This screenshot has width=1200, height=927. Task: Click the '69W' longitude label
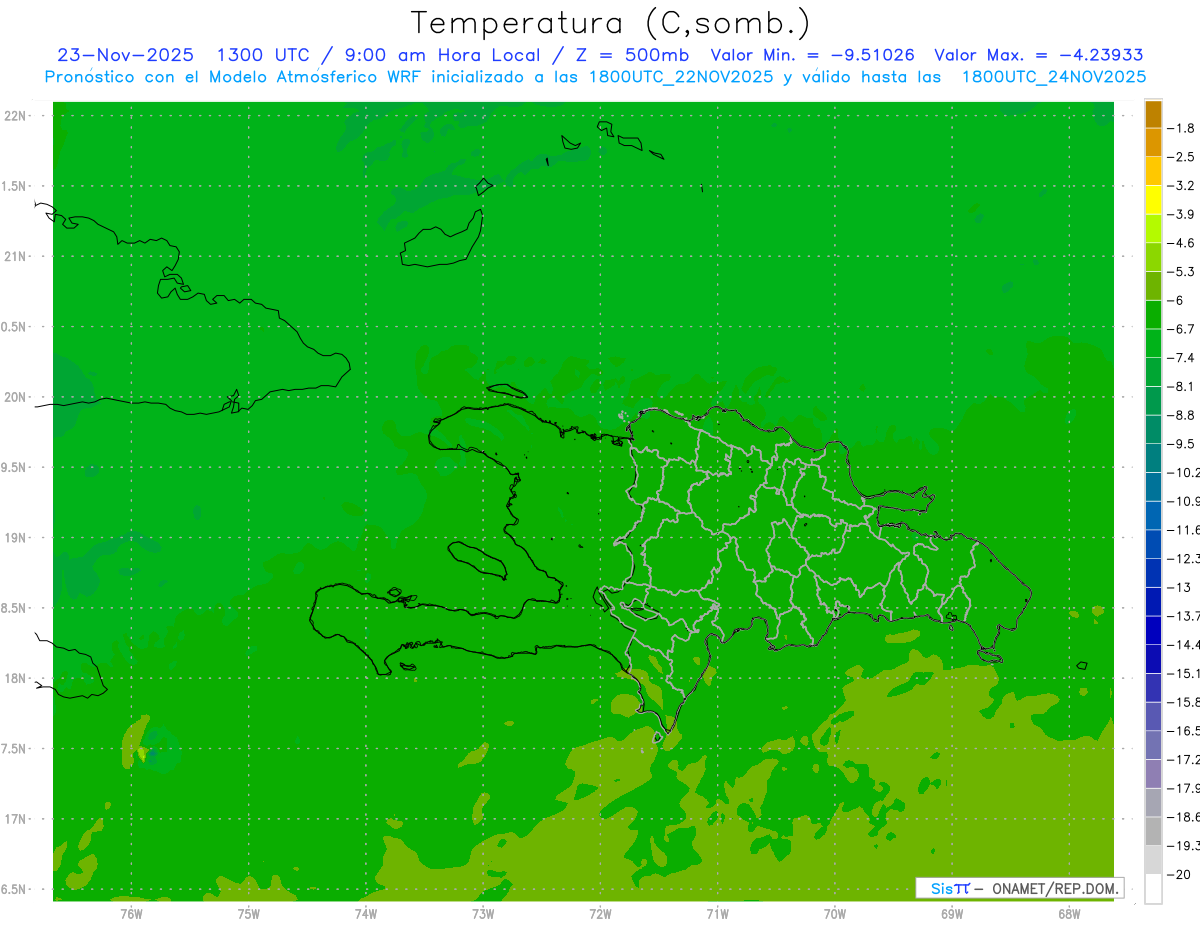pos(952,914)
